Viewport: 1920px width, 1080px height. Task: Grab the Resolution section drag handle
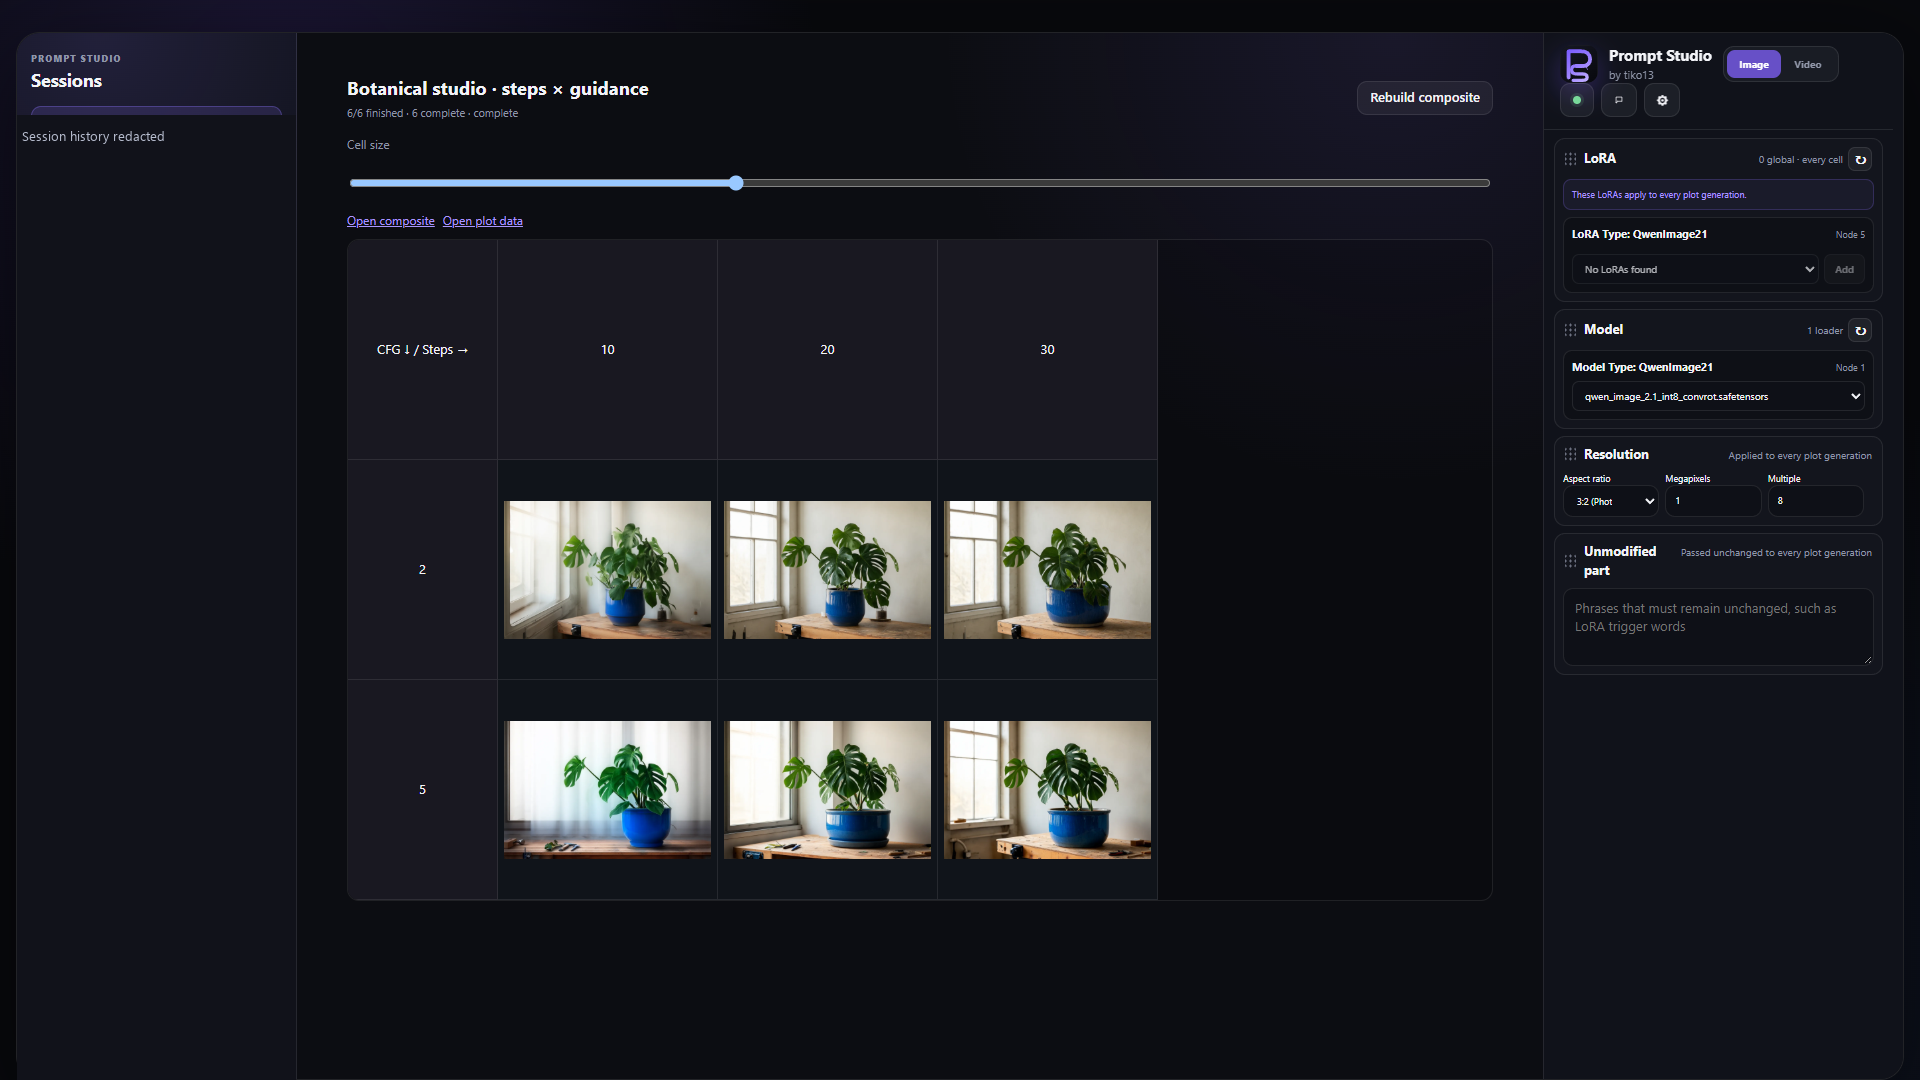click(x=1570, y=455)
